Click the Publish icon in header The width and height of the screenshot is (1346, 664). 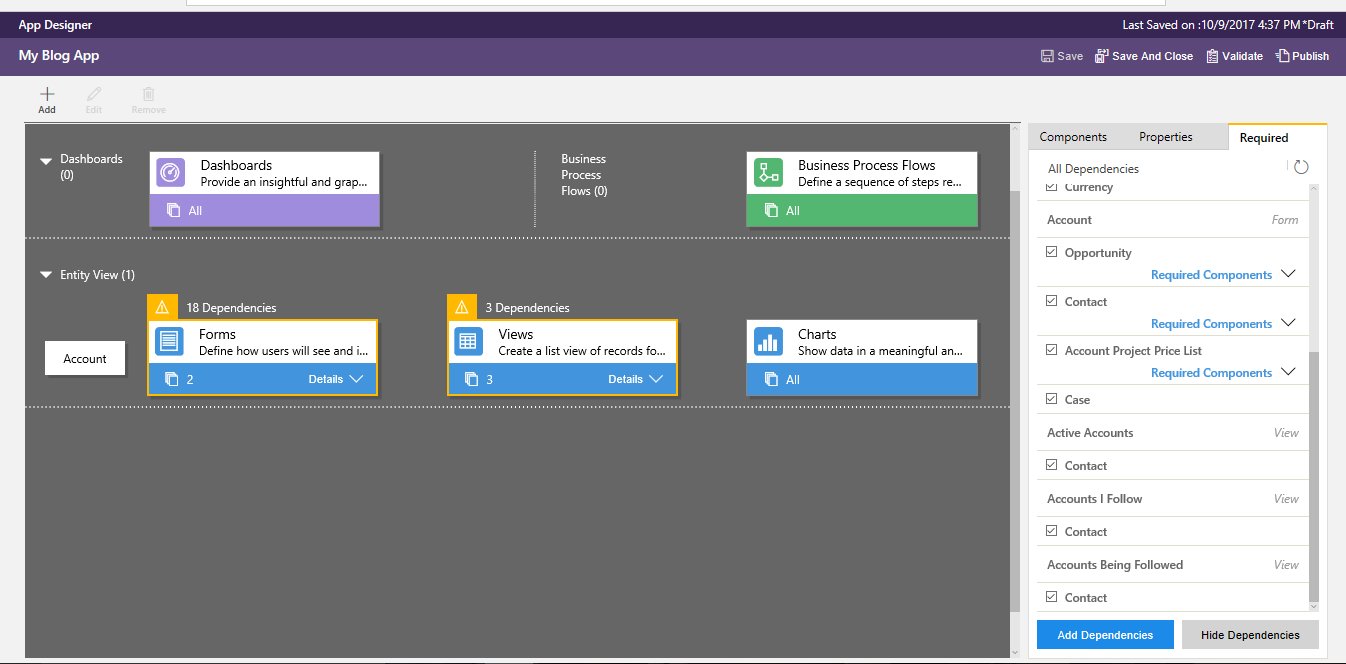coord(1283,56)
